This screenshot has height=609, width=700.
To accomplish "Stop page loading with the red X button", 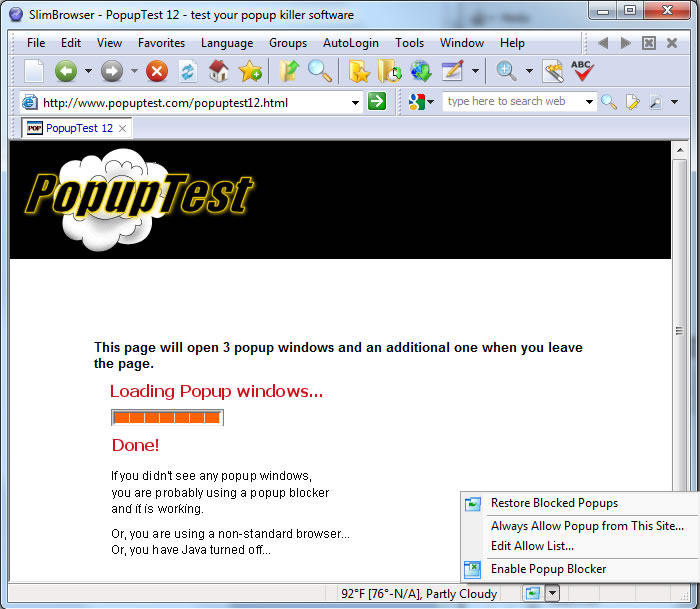I will (x=157, y=71).
